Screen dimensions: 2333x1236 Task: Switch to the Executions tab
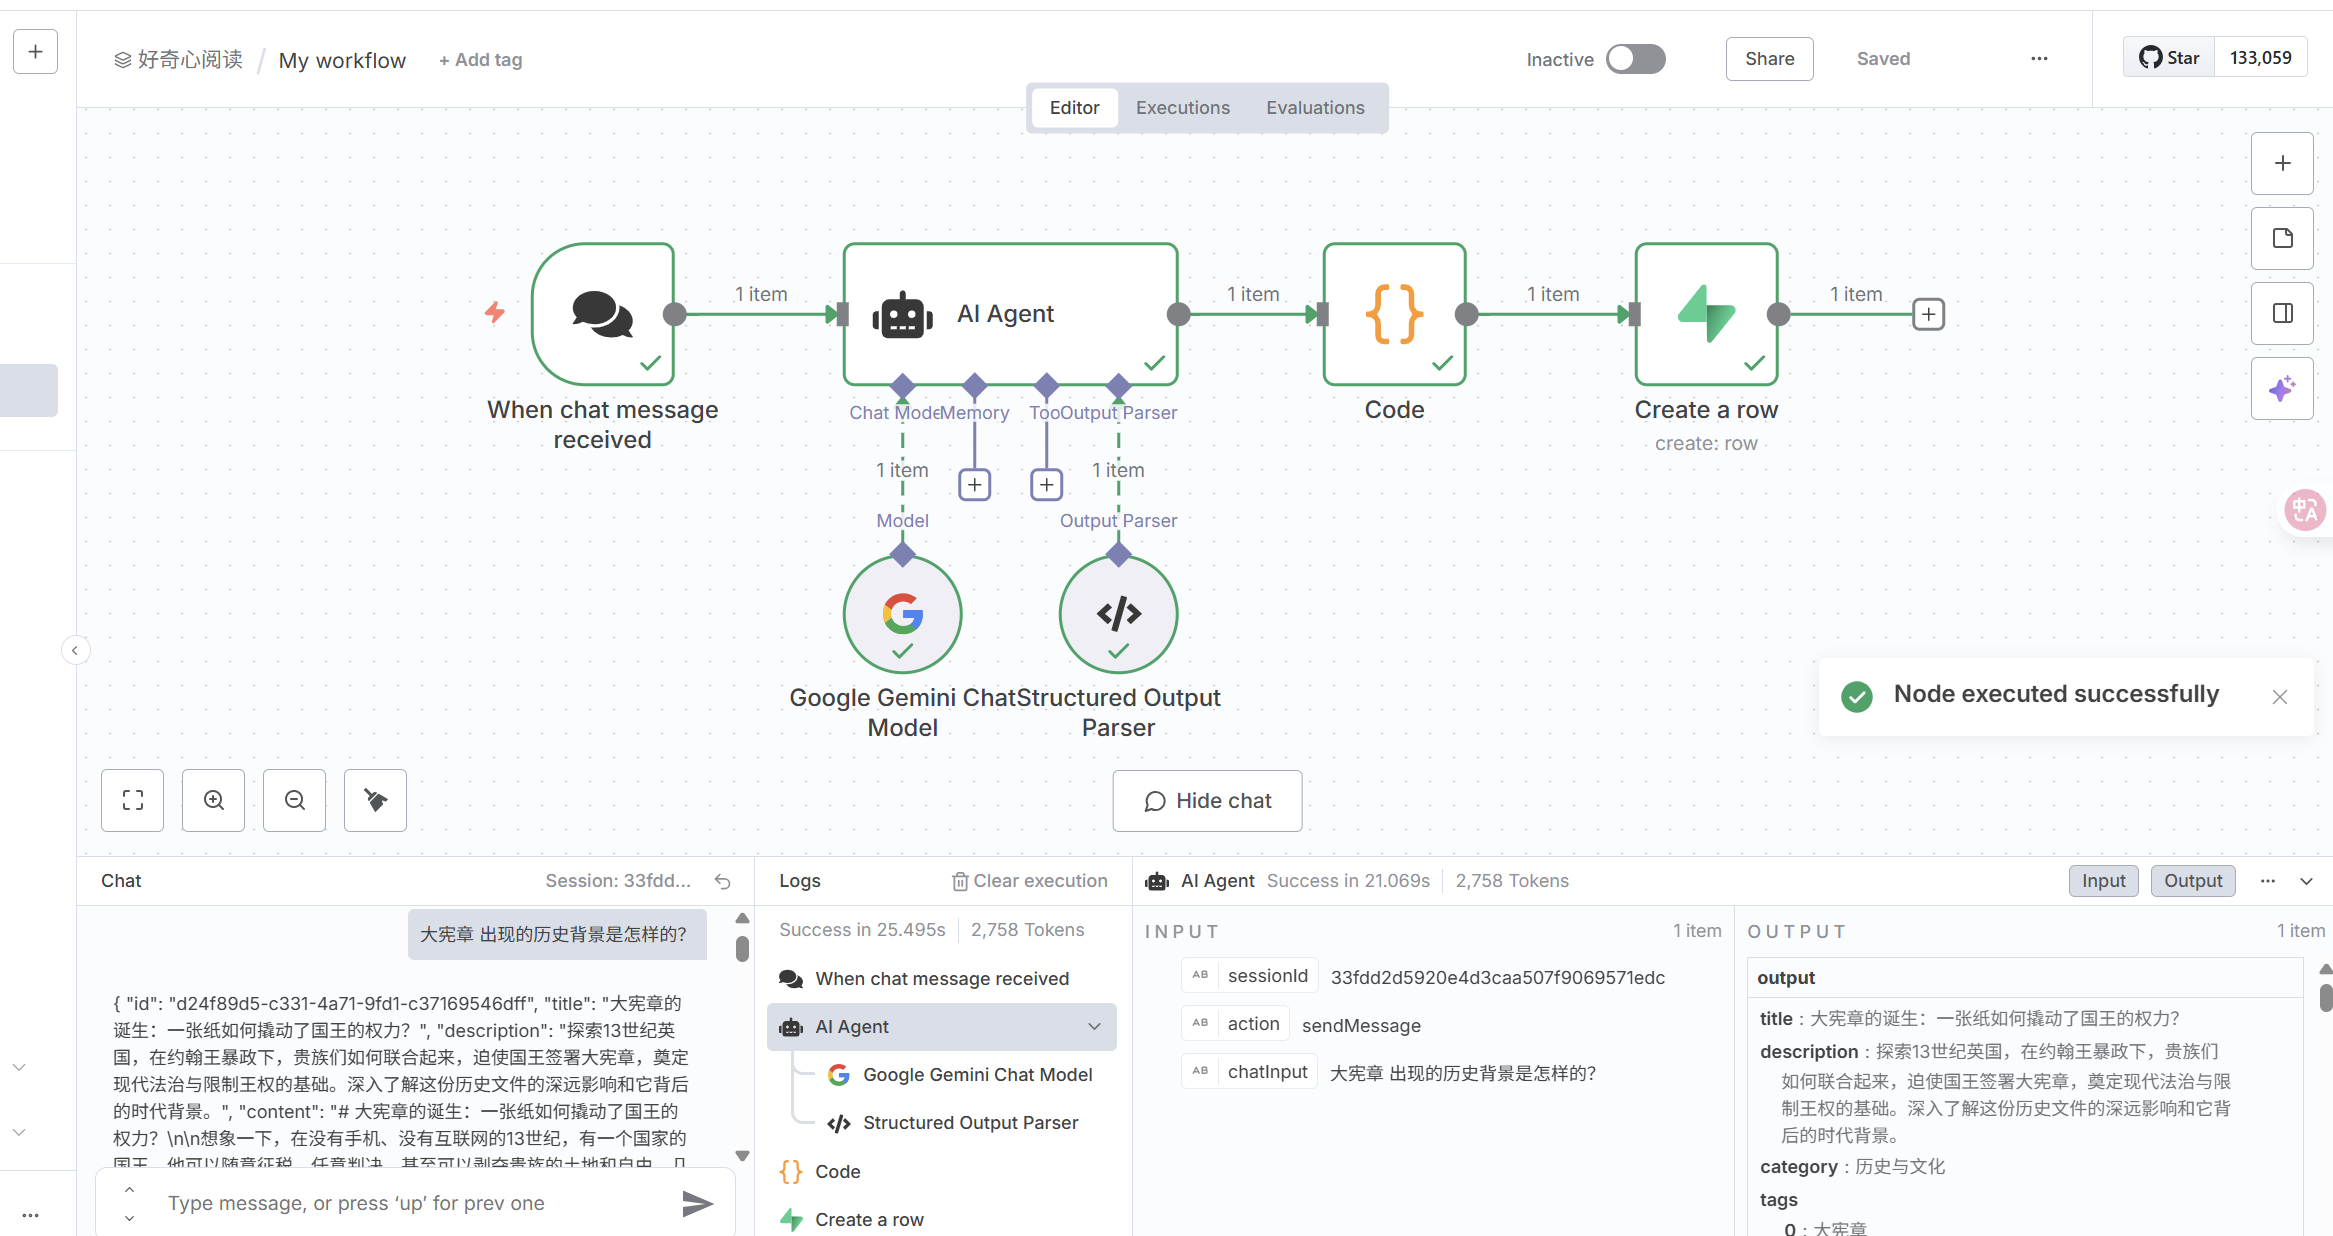(x=1182, y=108)
